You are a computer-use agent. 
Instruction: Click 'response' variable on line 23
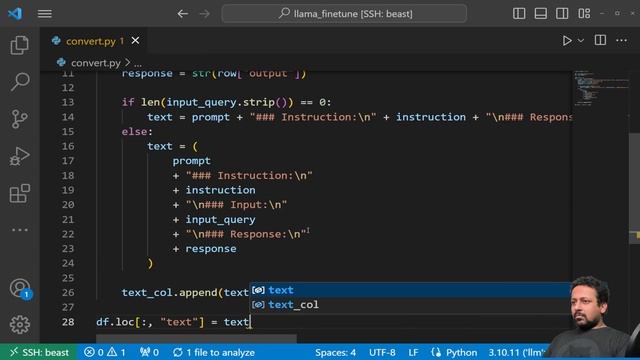211,249
